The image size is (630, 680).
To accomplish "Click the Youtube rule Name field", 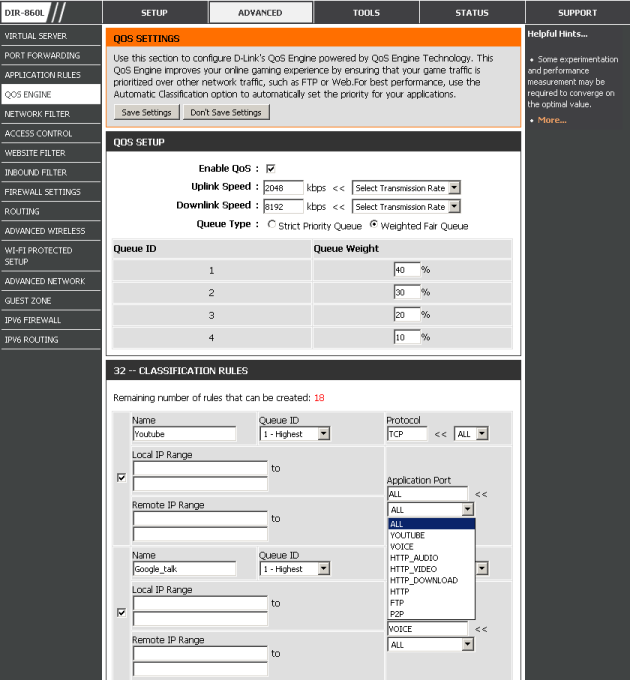I will pyautogui.click(x=184, y=434).
